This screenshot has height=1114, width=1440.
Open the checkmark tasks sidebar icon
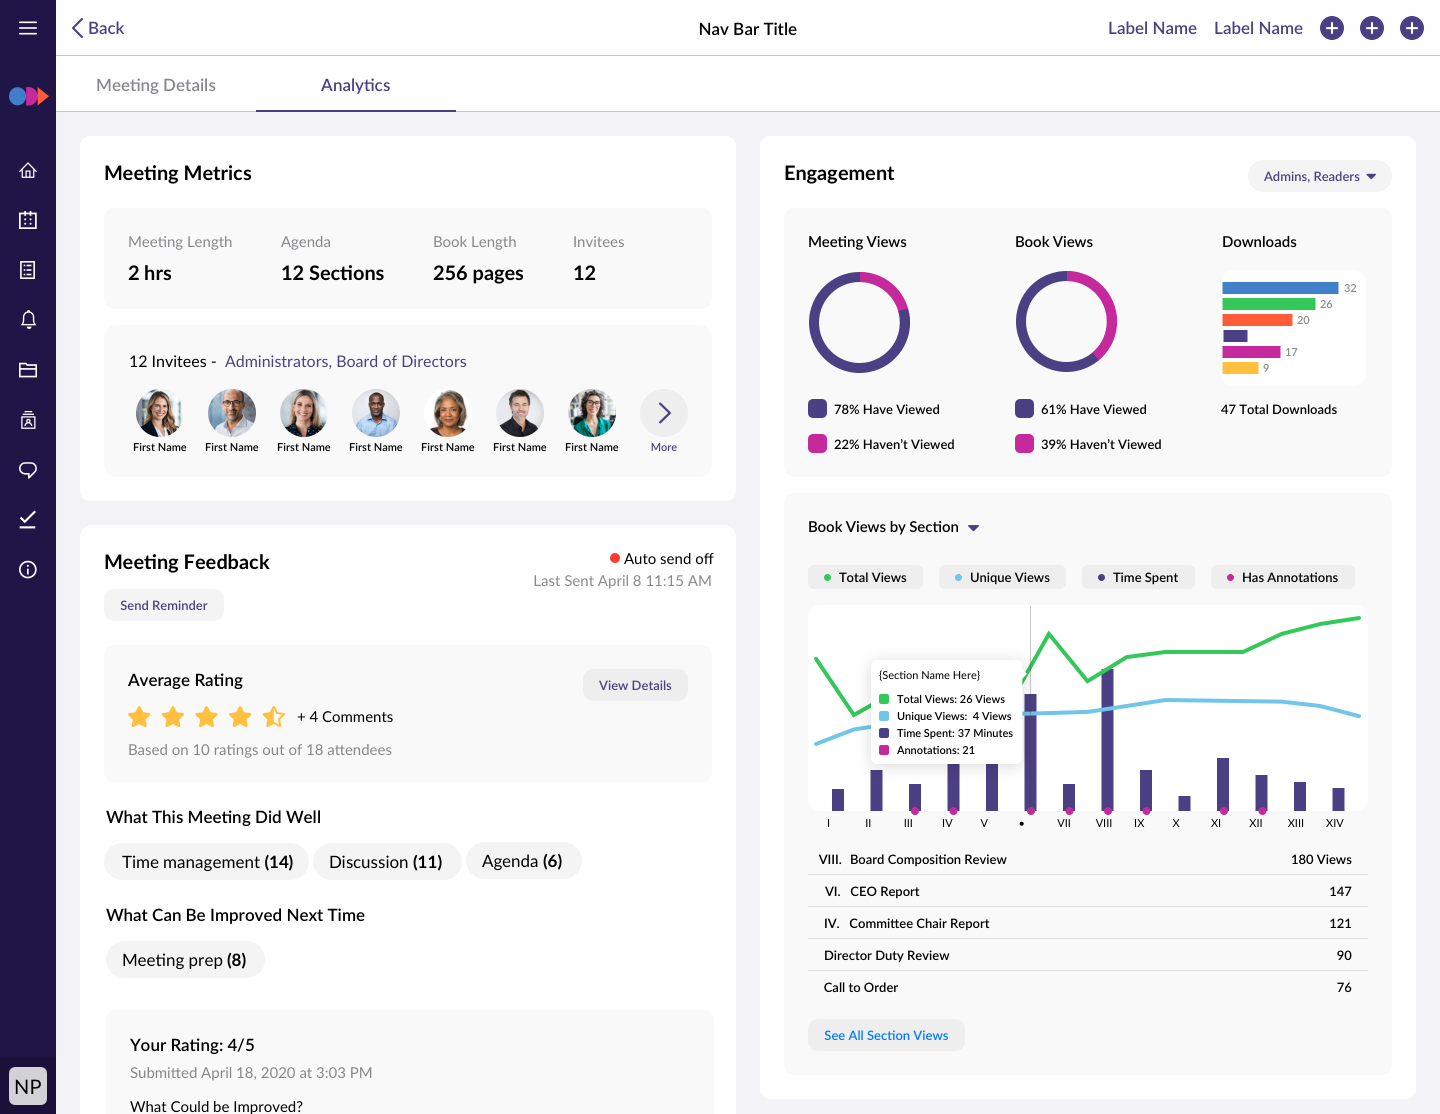[28, 520]
